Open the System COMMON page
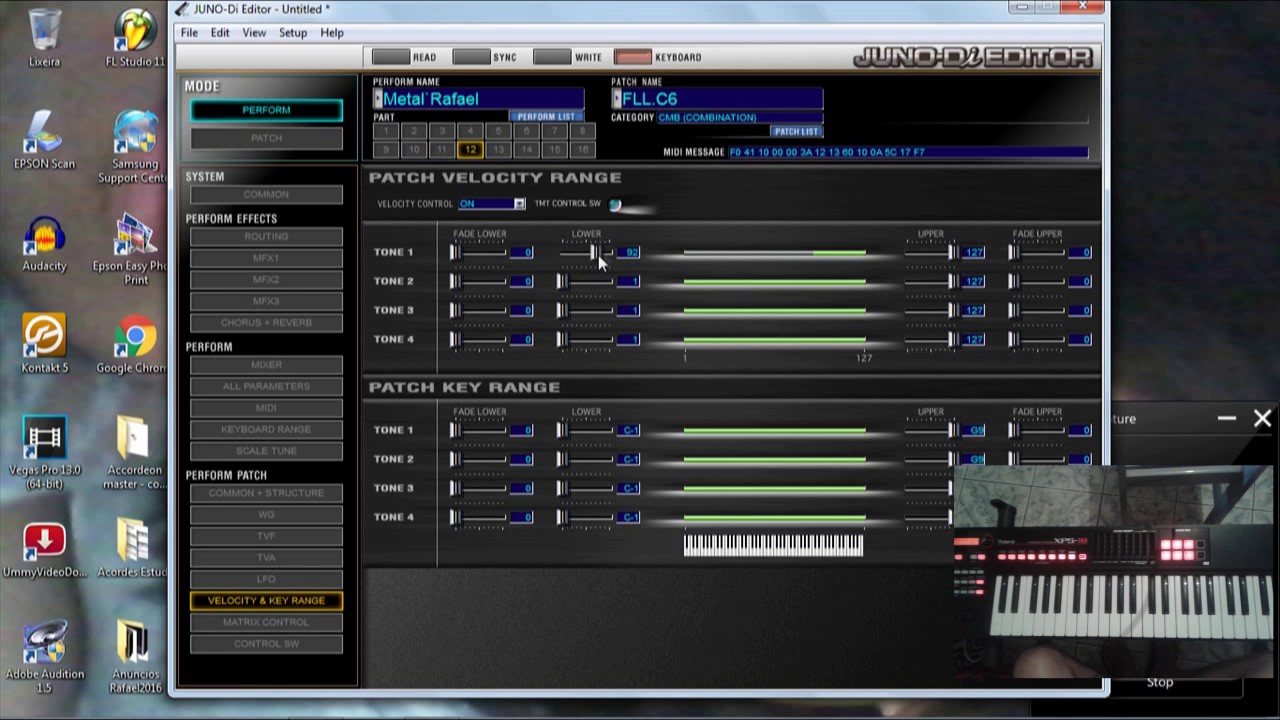1280x720 pixels. [266, 194]
